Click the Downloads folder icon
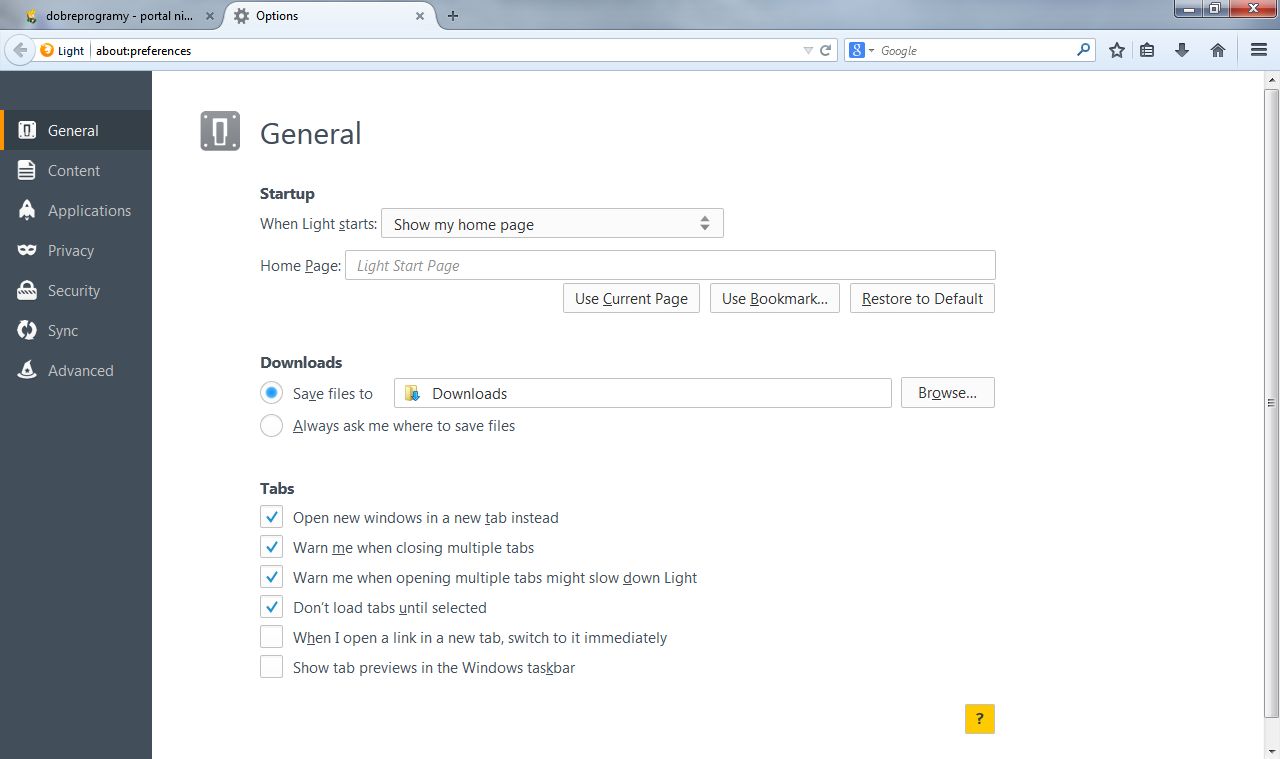This screenshot has width=1280, height=759. click(412, 393)
